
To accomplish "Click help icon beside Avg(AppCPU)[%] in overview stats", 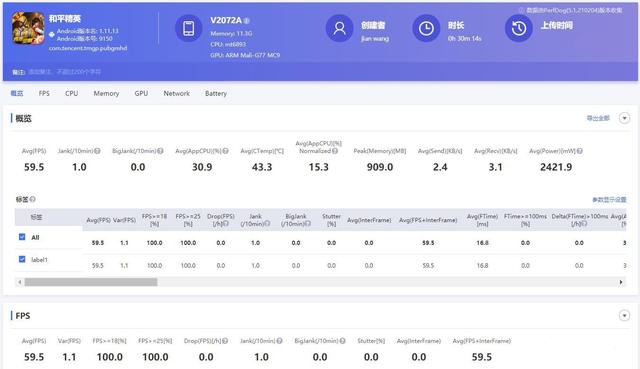I will 225,151.
